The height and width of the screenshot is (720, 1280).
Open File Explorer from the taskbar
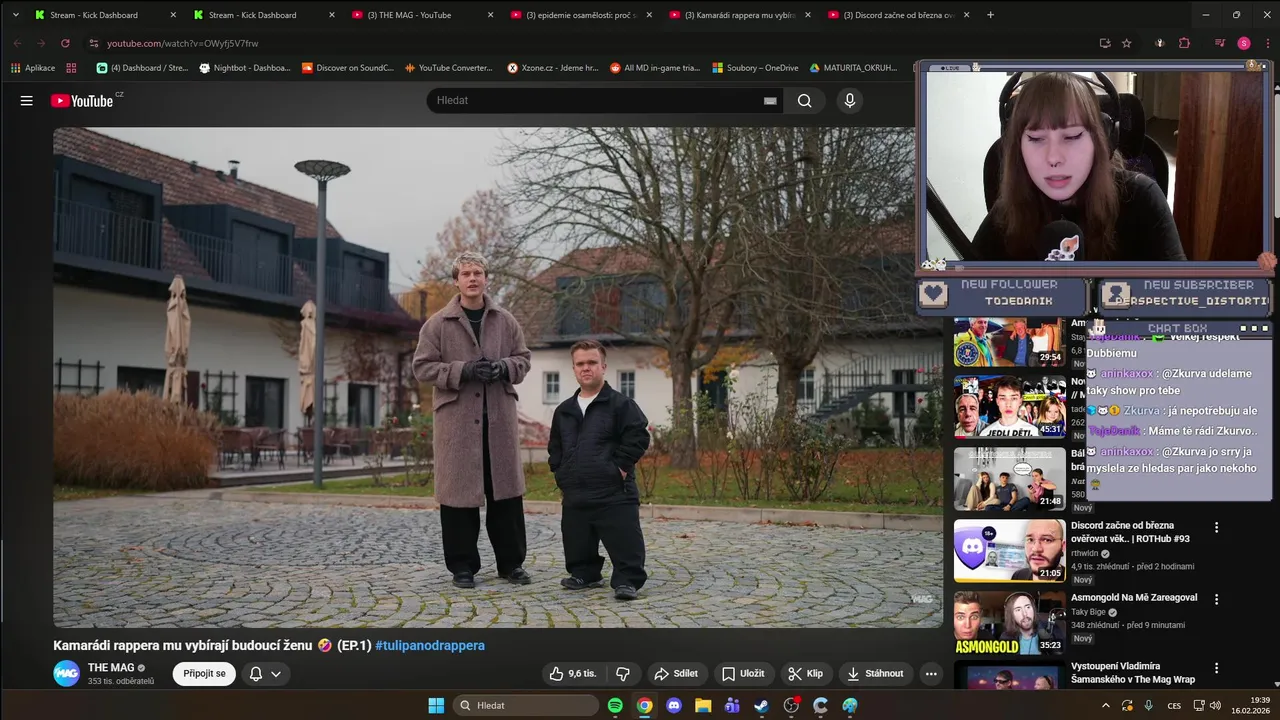[703, 705]
